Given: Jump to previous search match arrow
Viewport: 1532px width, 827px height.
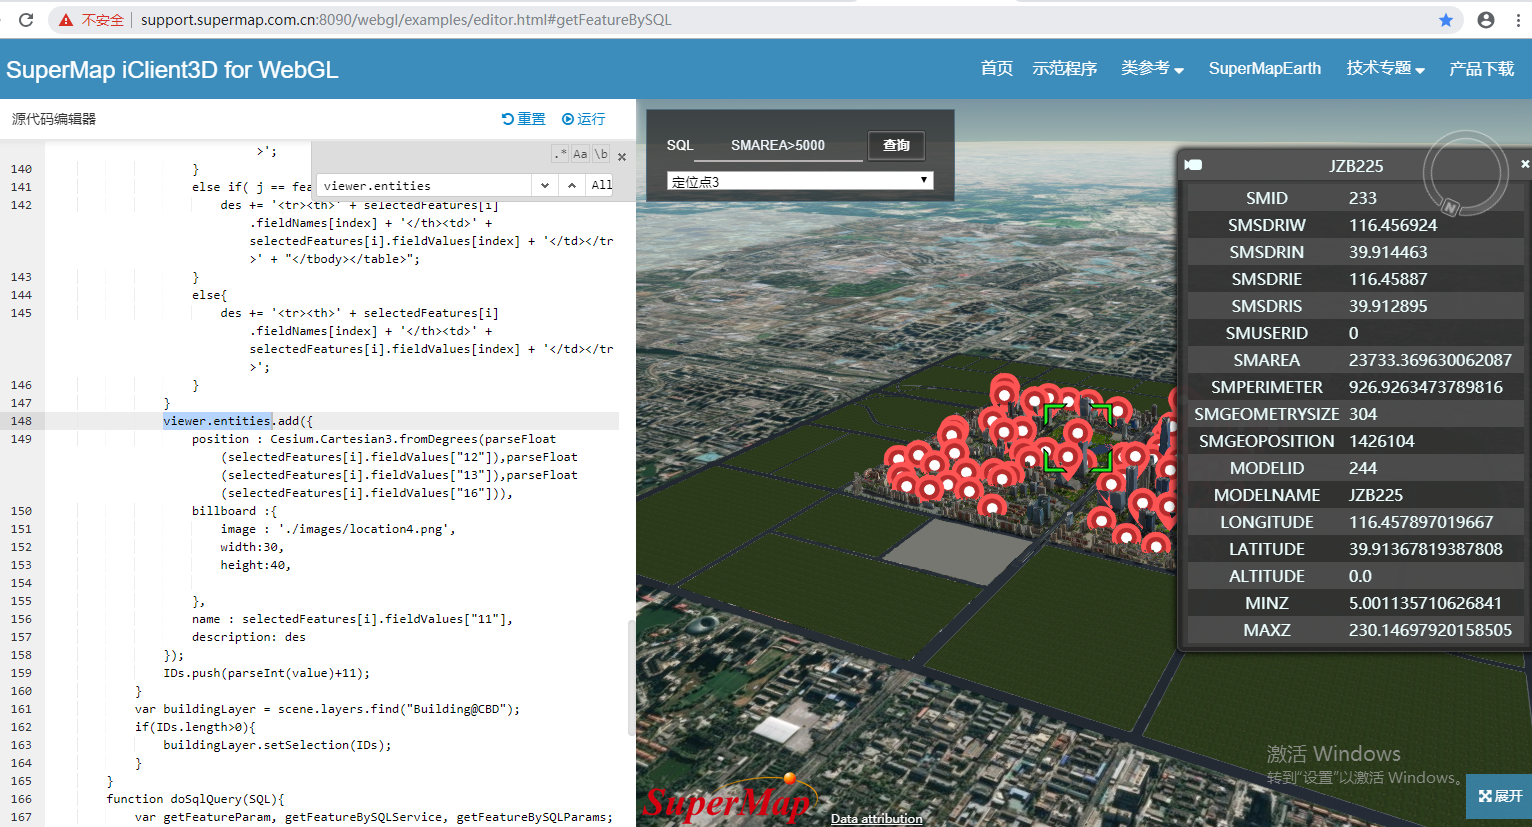Looking at the screenshot, I should 571,185.
